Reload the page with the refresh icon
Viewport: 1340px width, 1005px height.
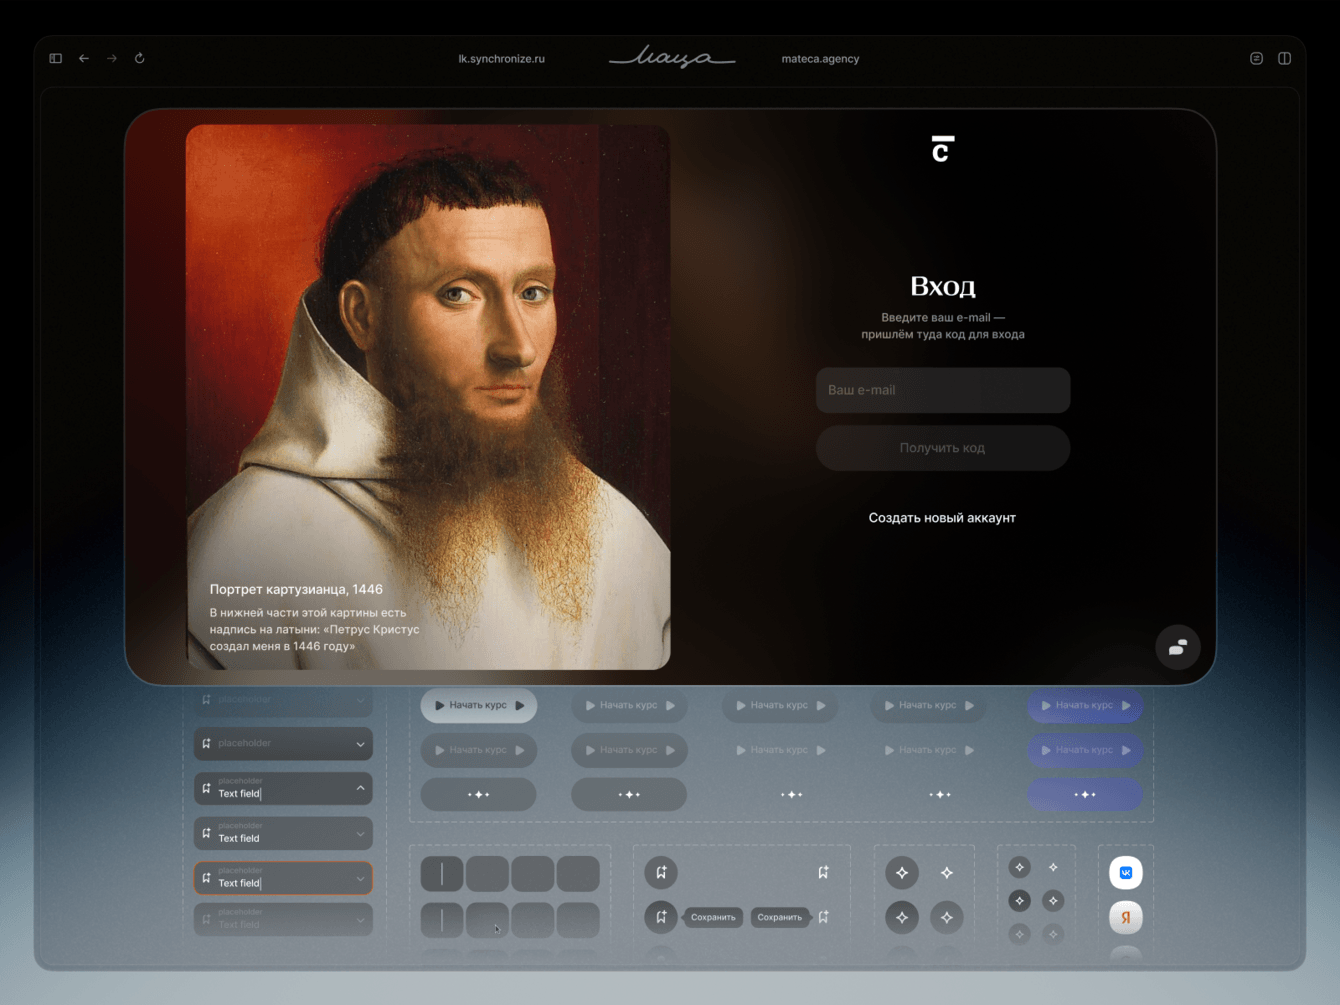click(x=140, y=58)
